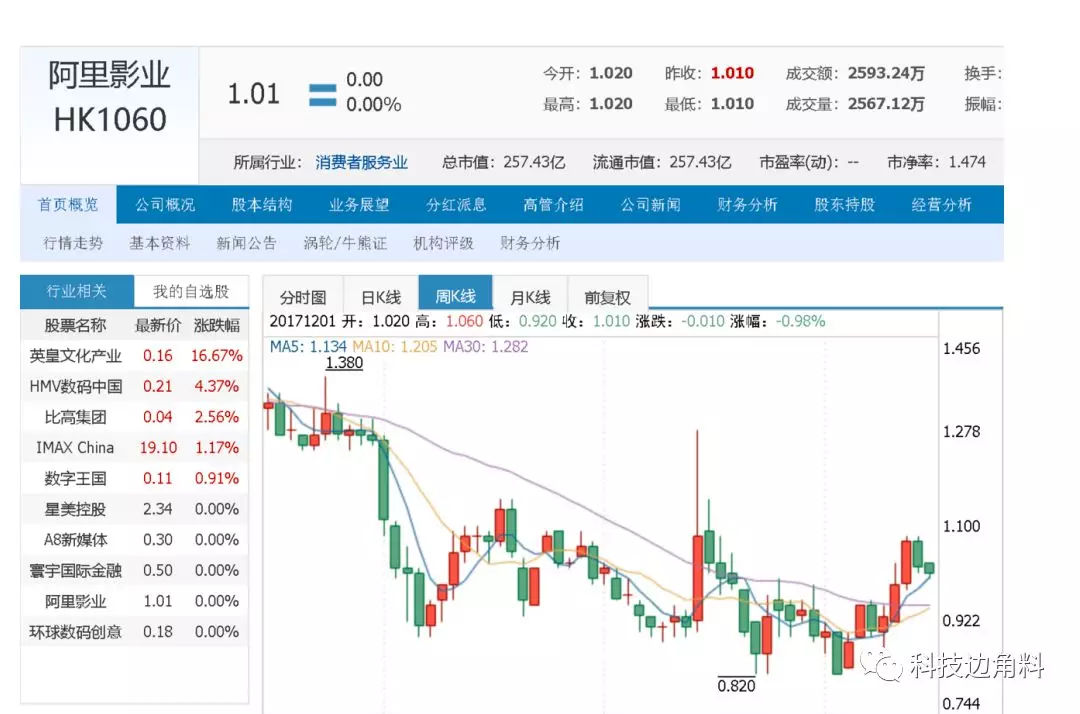Click the 财务分析 sub-menu link

coord(530,243)
